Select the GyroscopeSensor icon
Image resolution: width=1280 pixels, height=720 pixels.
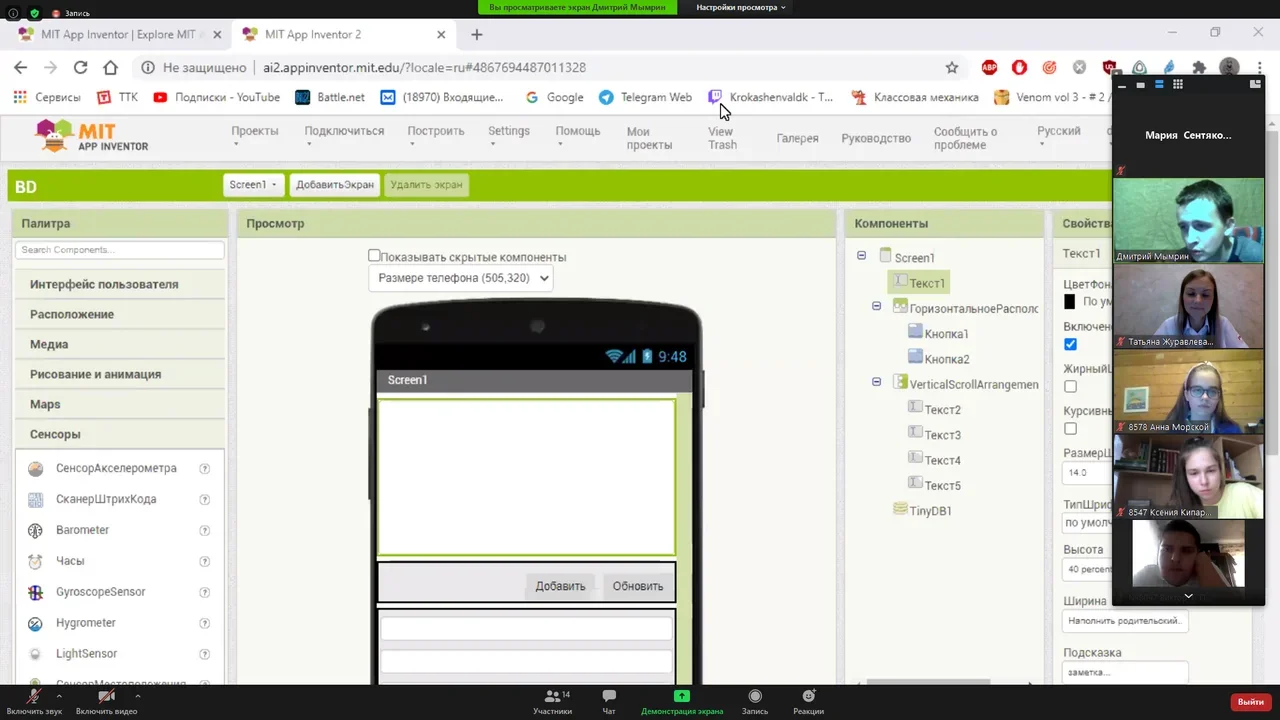[x=36, y=592]
